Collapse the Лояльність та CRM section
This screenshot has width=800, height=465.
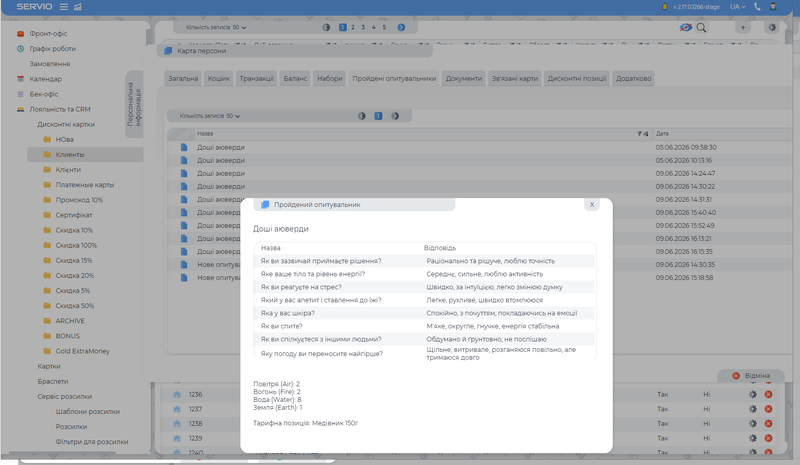click(x=60, y=109)
